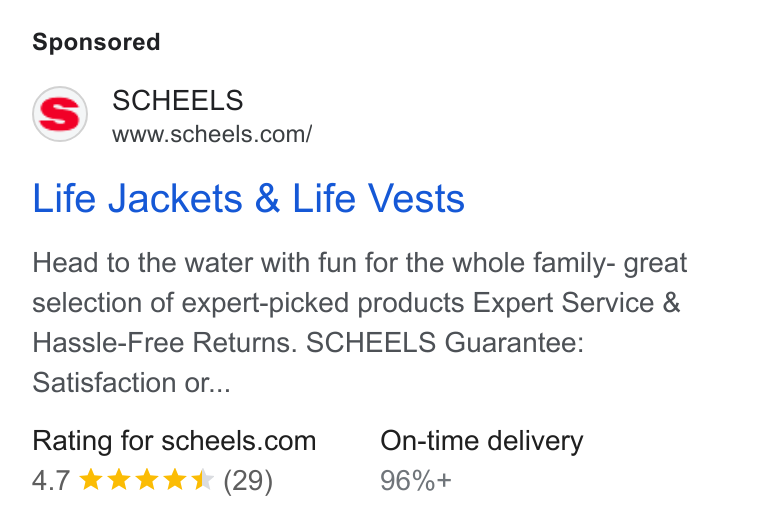Click the first gold rating star
Viewport: 760px width, 524px height.
coord(91,480)
